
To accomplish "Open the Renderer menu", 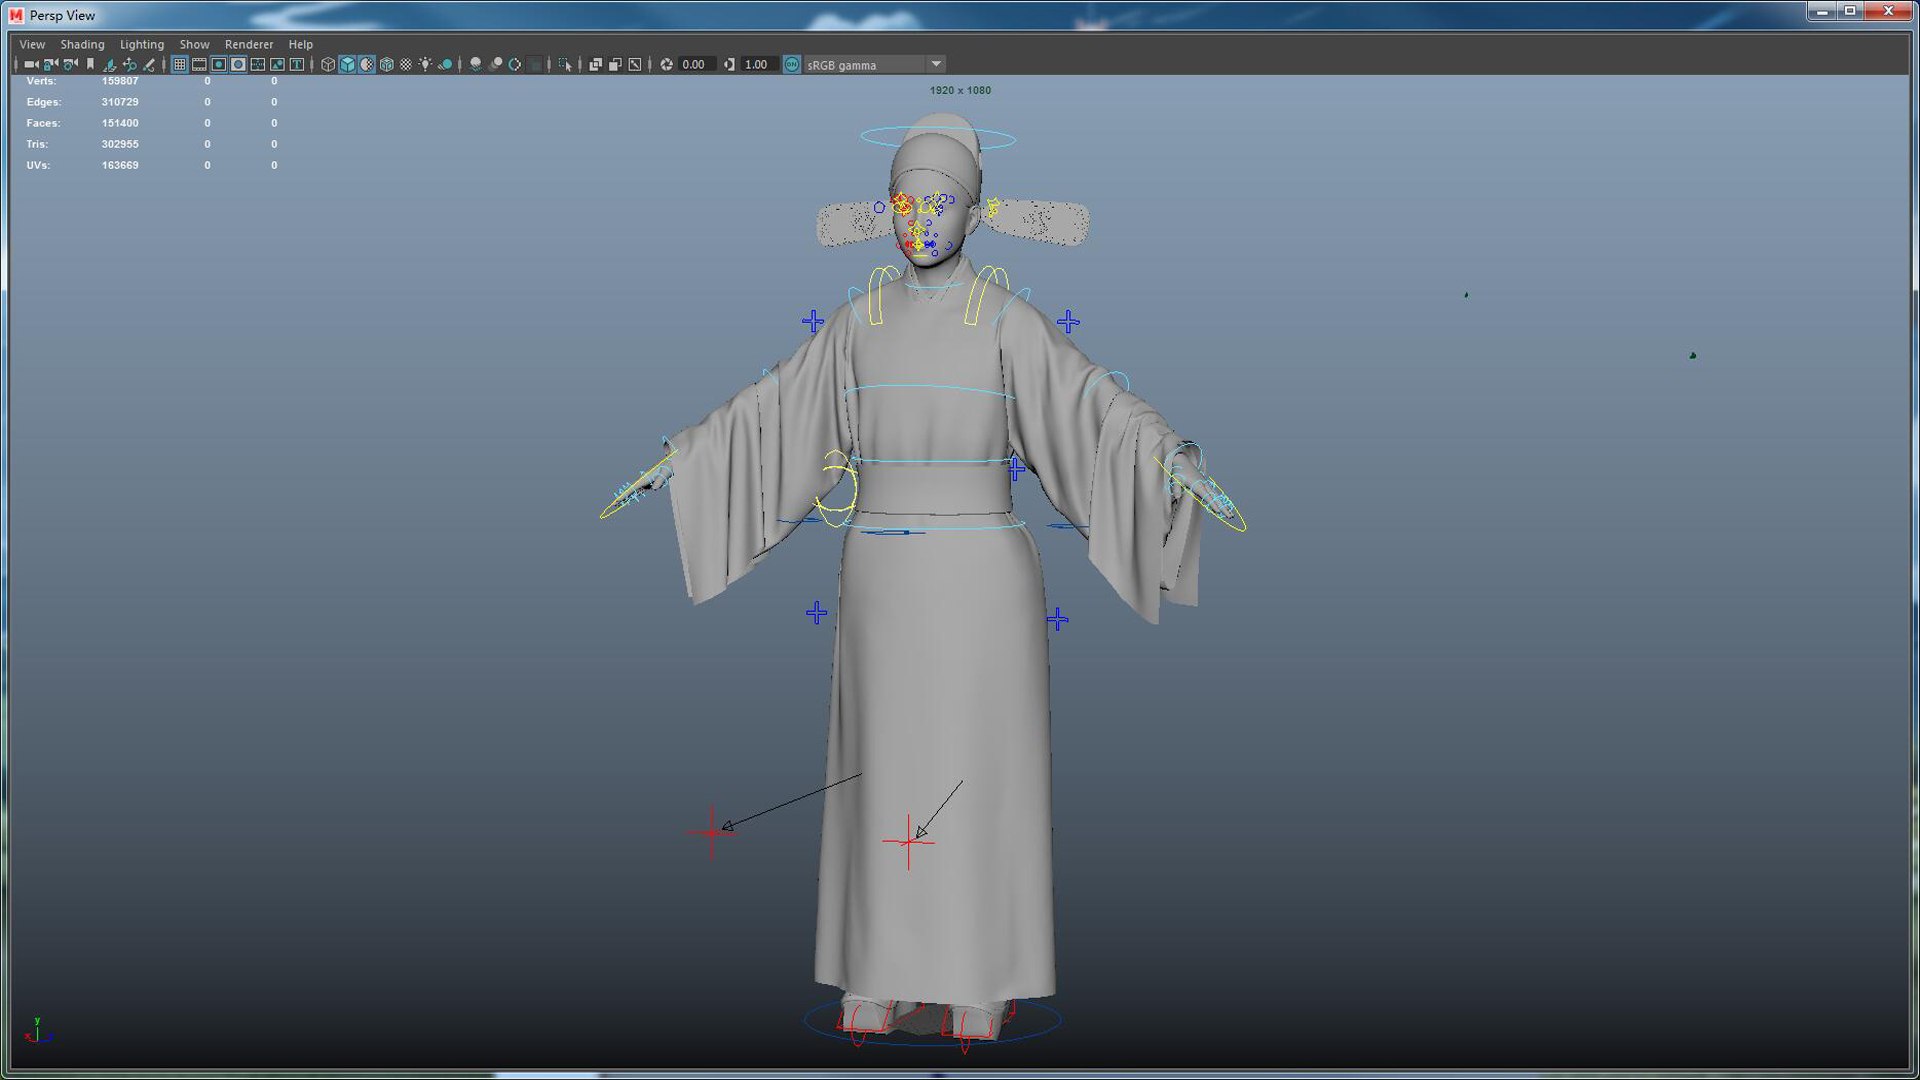I will point(249,44).
